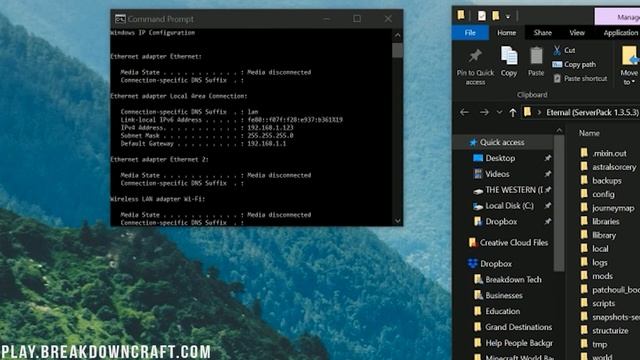Open Command Prompt window system icon
The image size is (640, 360).
pos(120,19)
